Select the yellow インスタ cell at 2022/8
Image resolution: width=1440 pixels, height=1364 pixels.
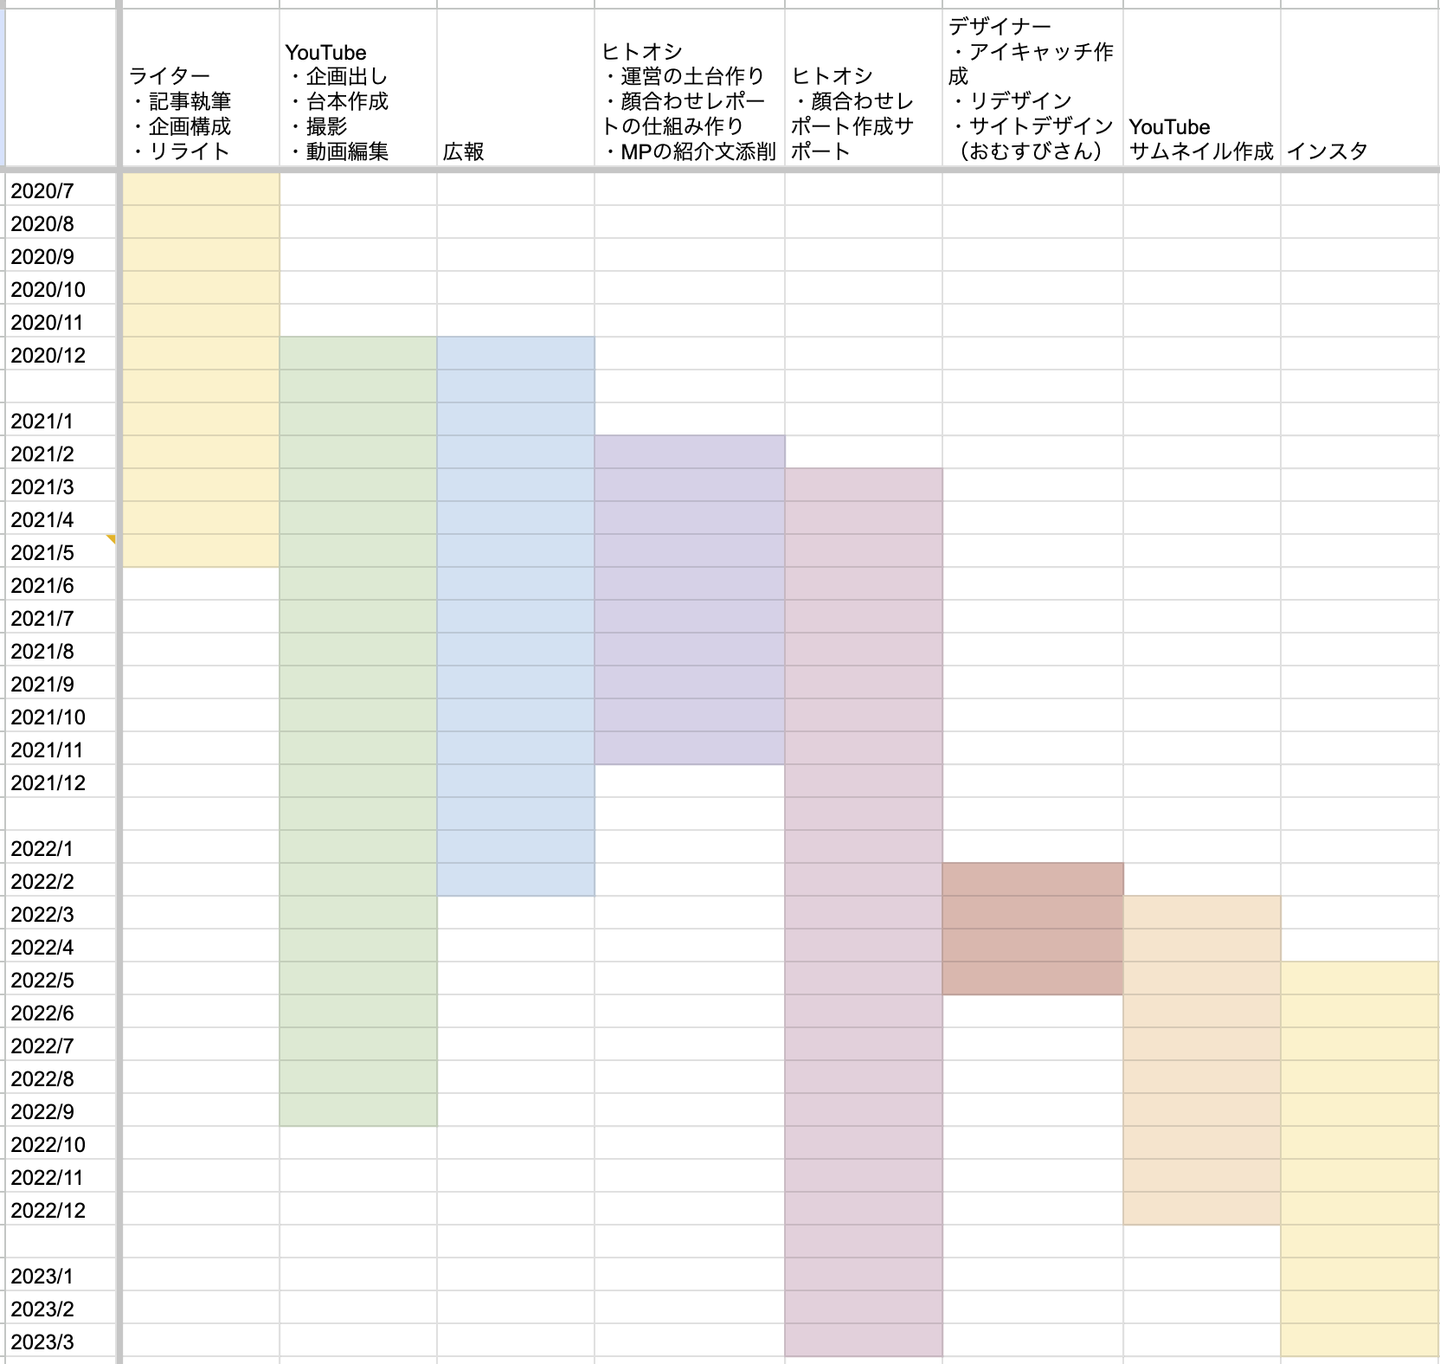pyautogui.click(x=1360, y=1078)
